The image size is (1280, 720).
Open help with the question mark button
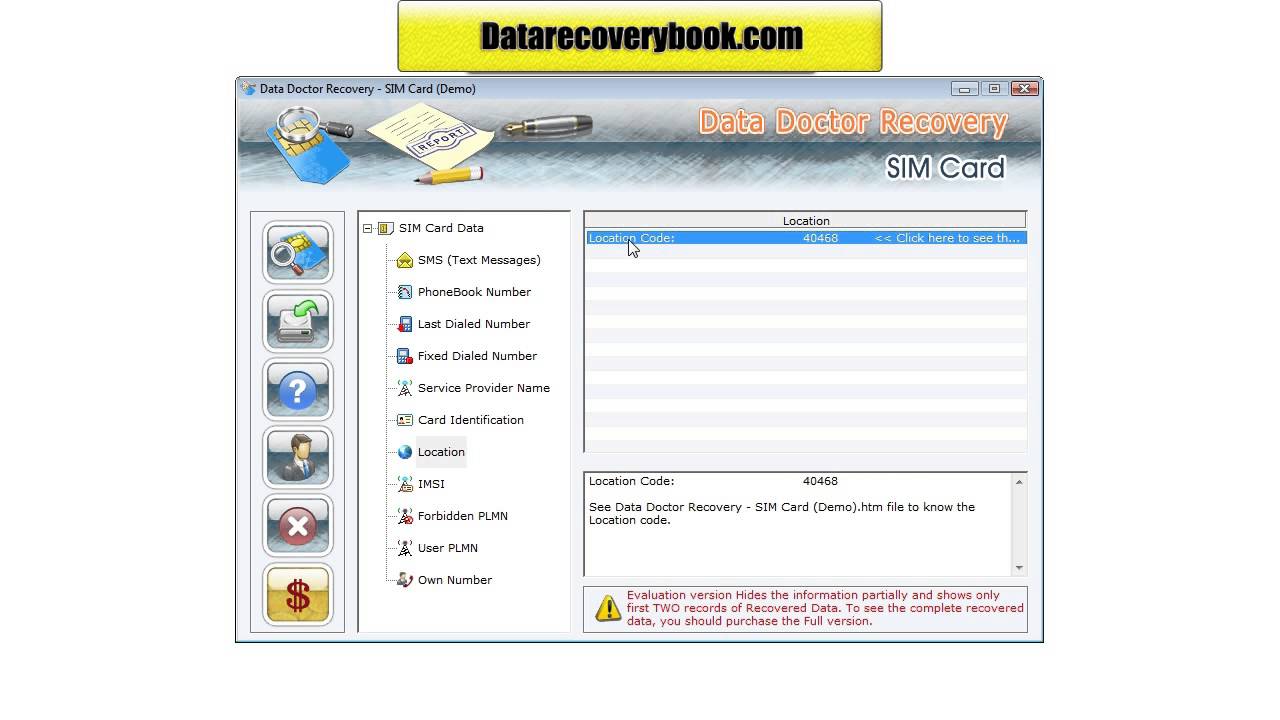pos(297,389)
